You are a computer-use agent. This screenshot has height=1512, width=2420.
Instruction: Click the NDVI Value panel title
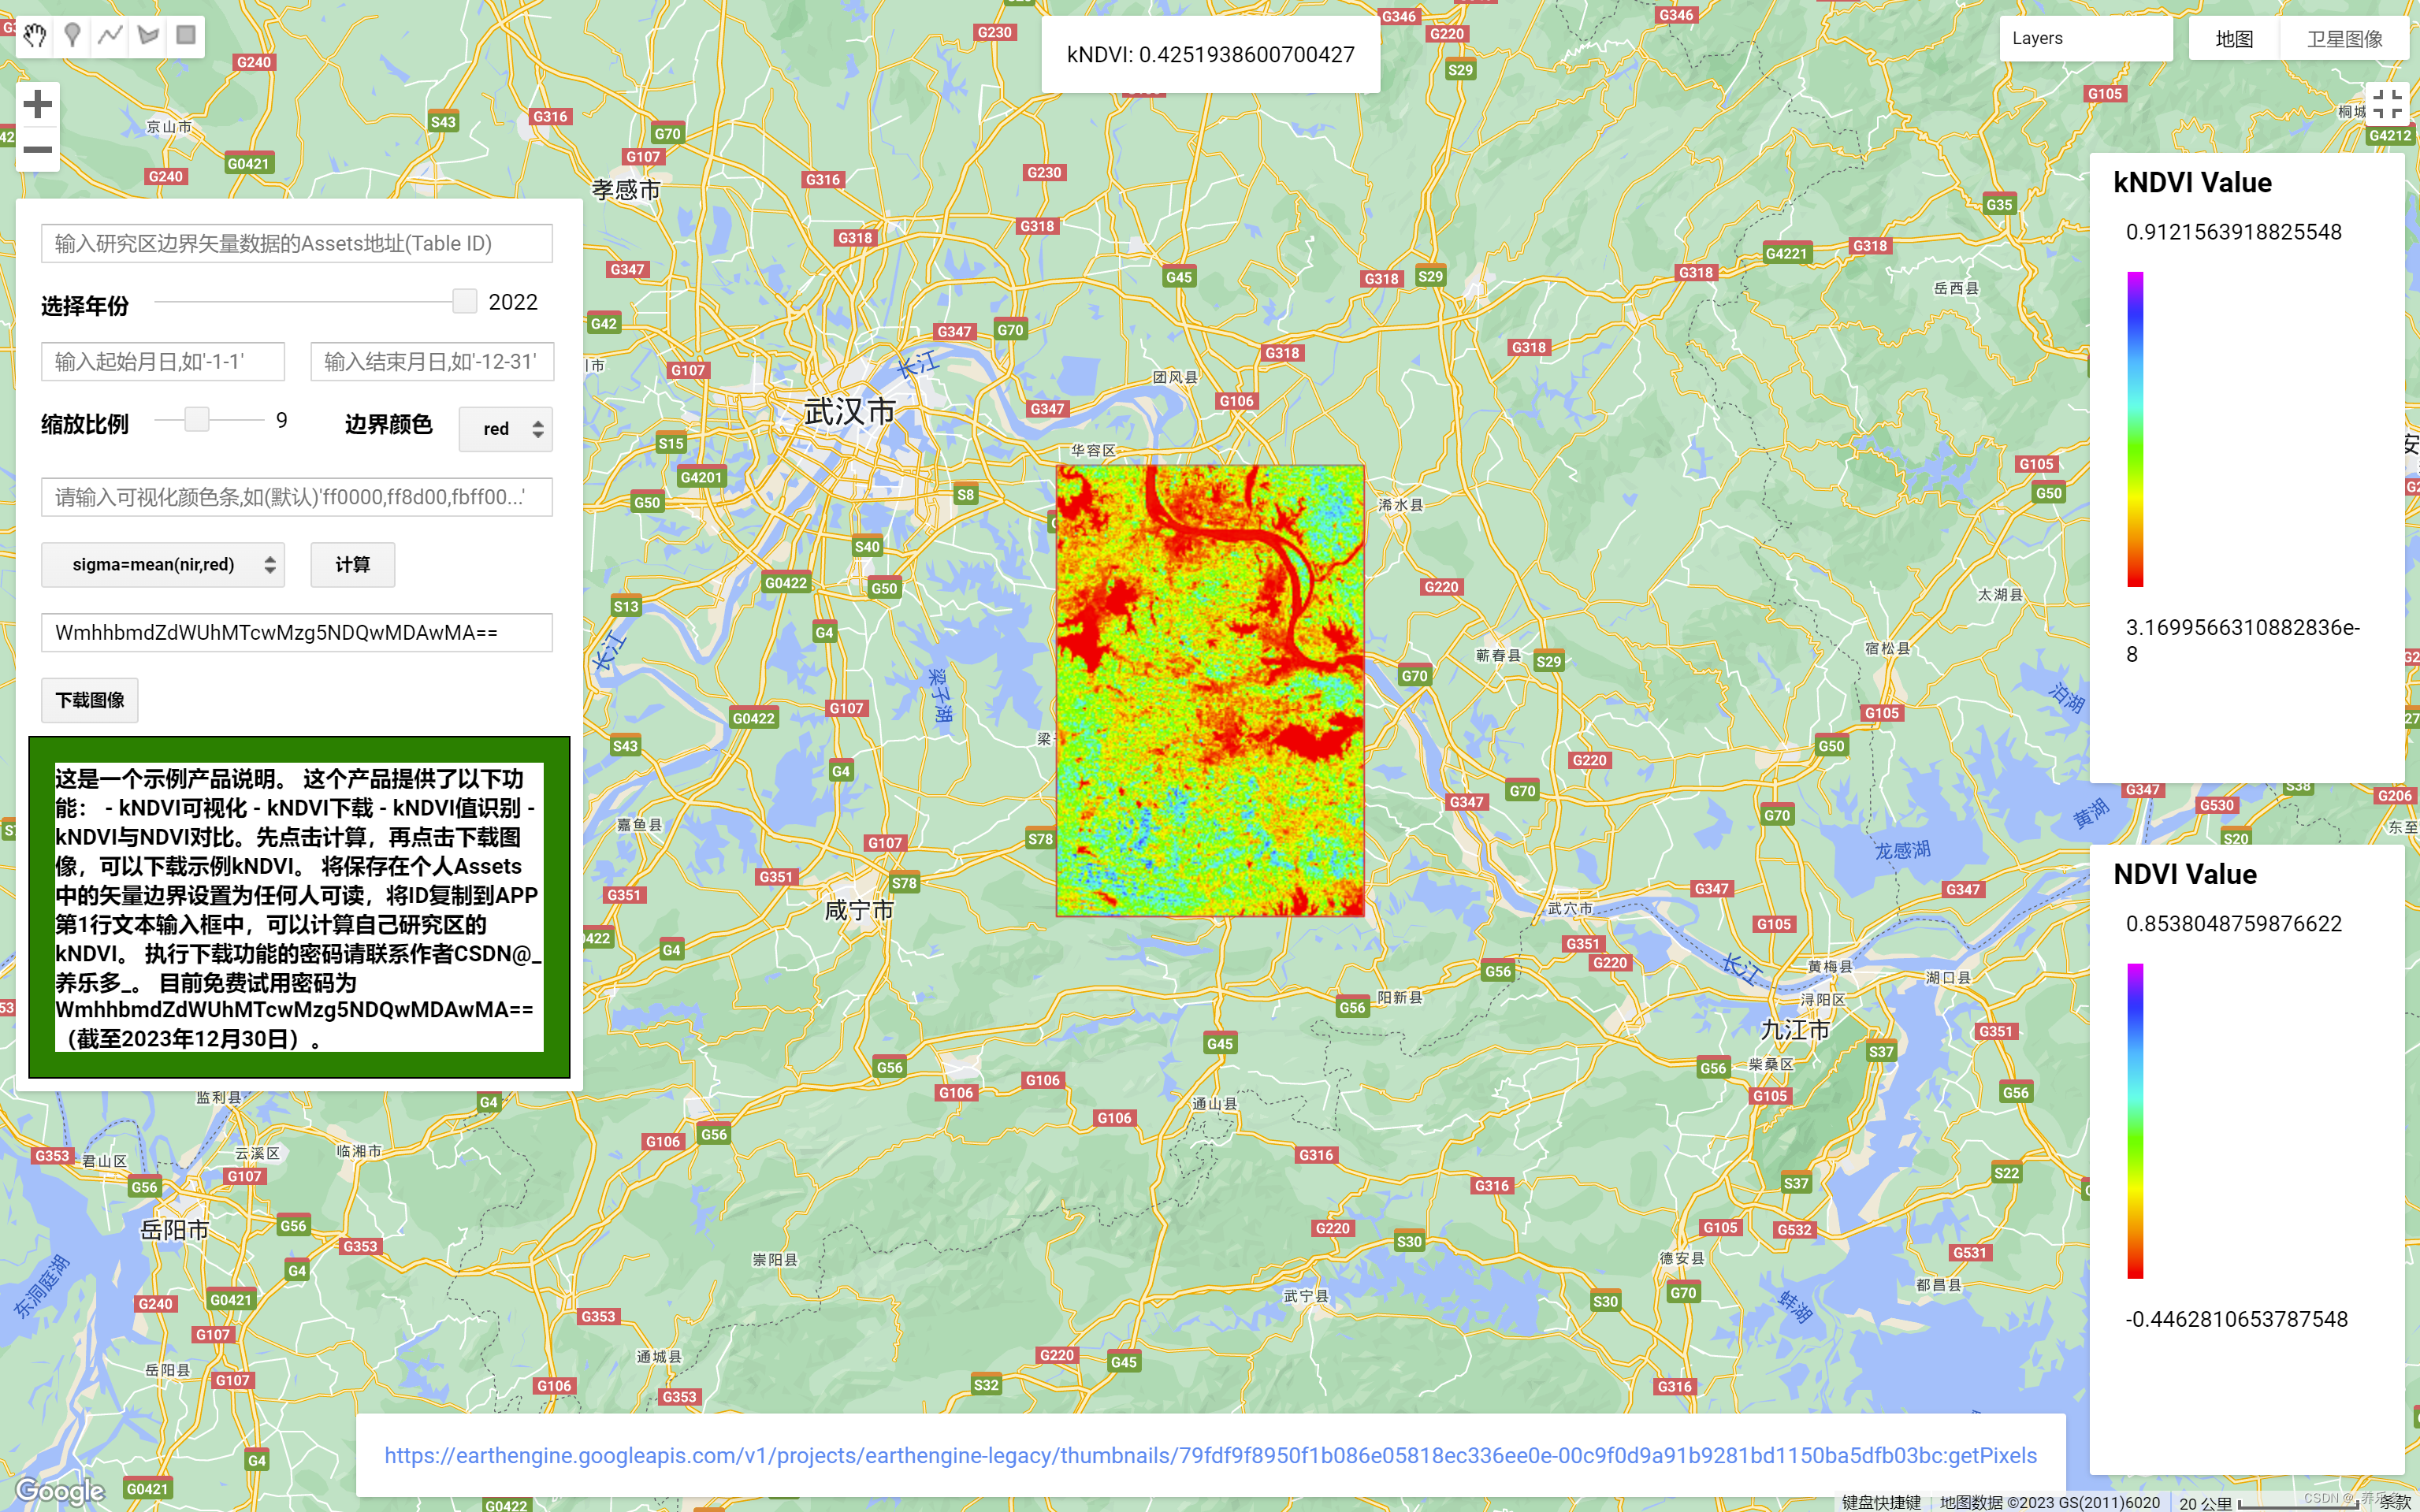point(2184,874)
